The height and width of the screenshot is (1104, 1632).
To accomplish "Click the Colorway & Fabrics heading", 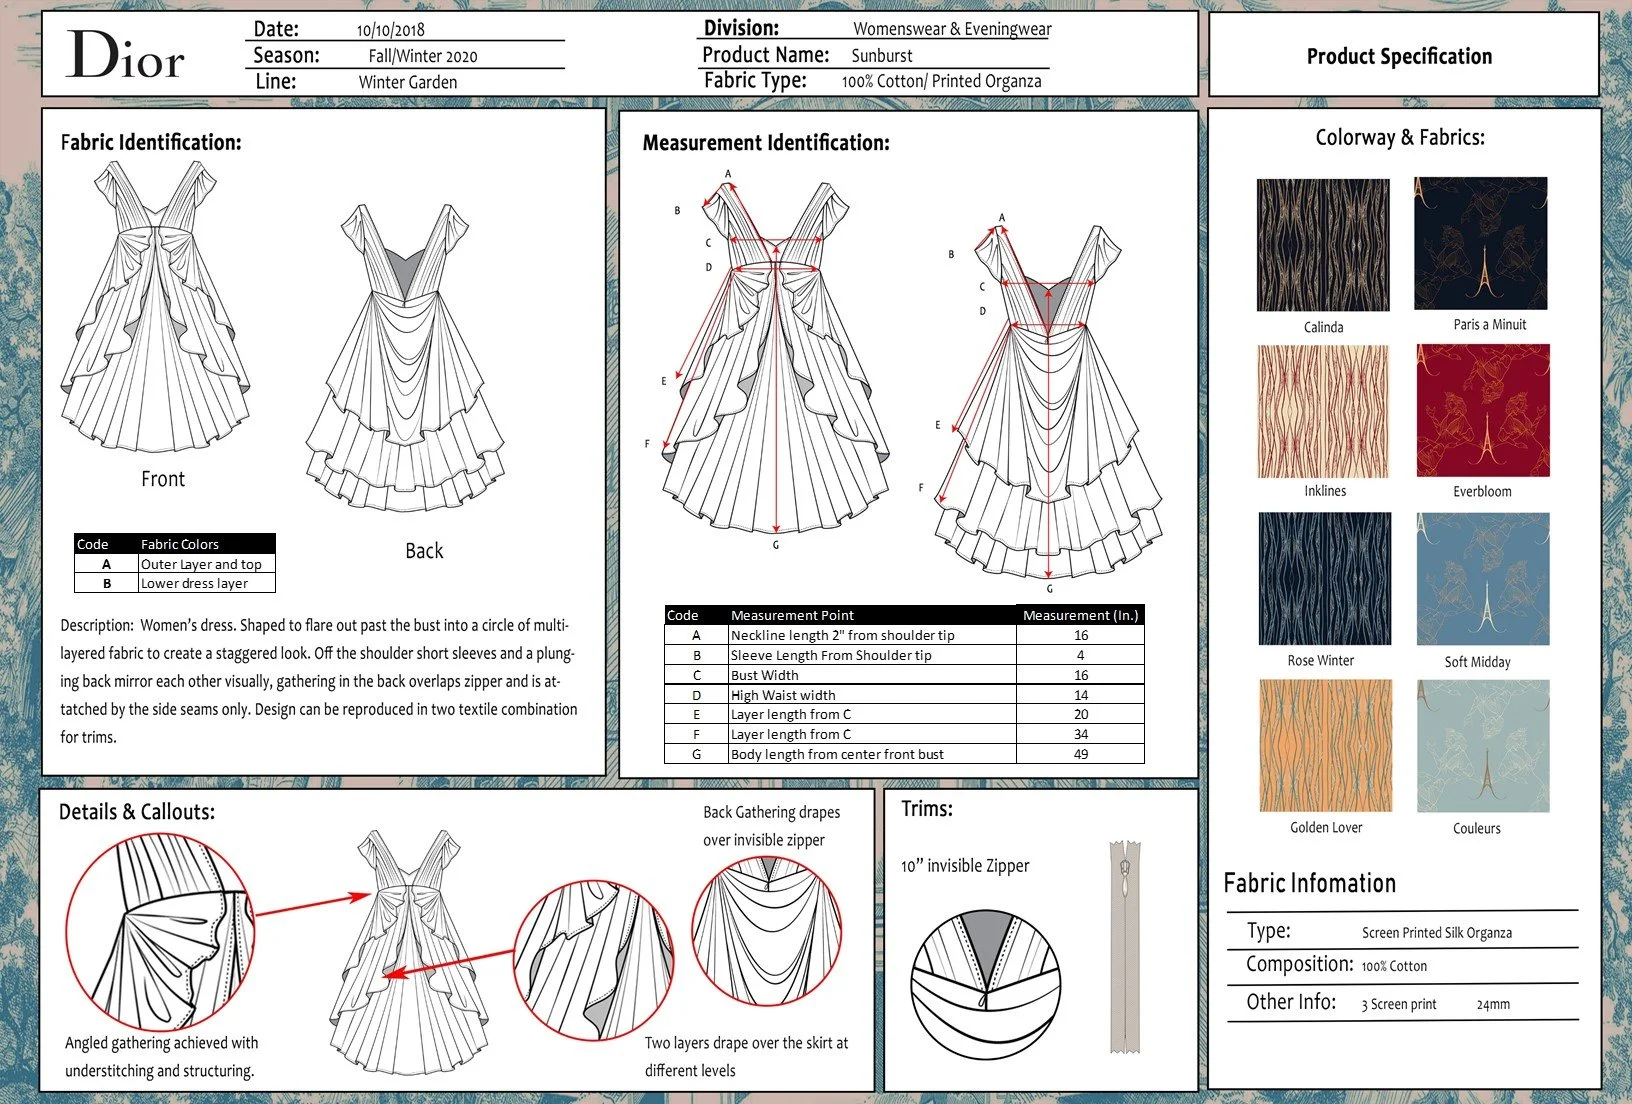I will 1400,138.
